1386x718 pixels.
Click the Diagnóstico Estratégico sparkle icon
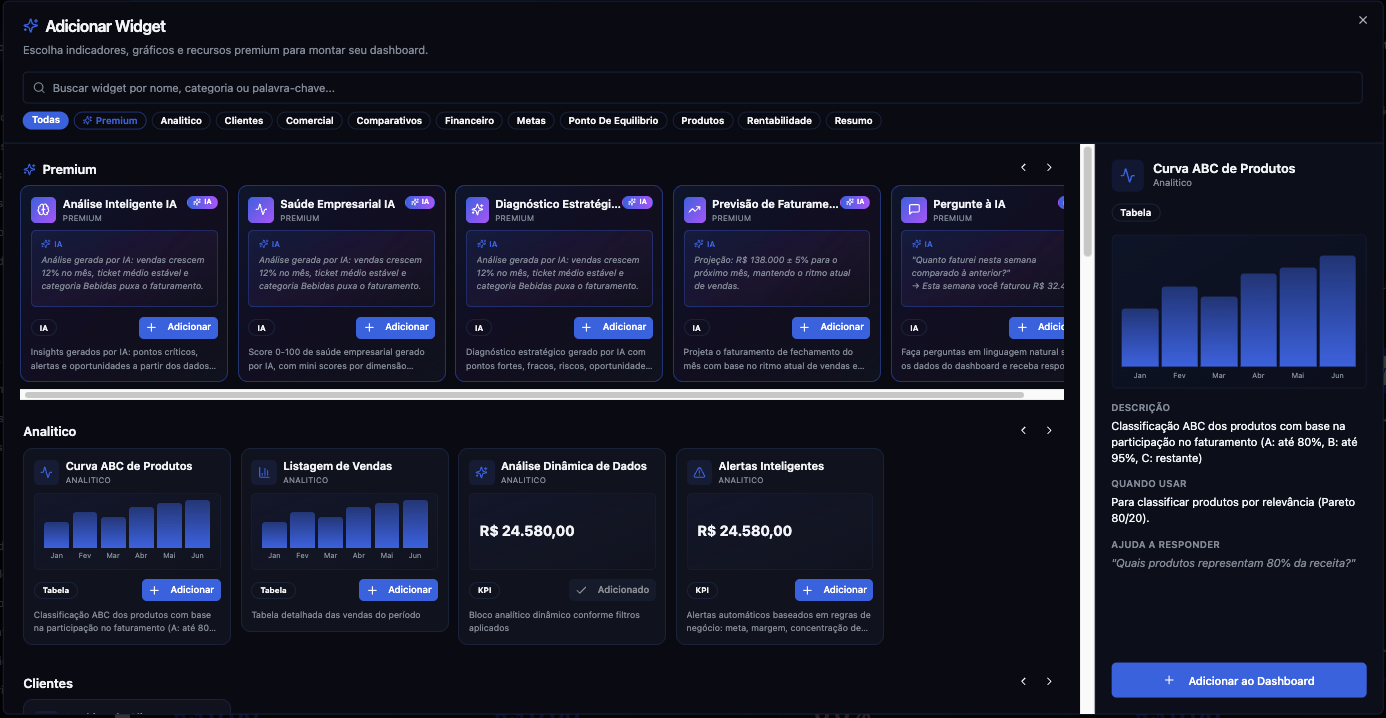point(479,210)
